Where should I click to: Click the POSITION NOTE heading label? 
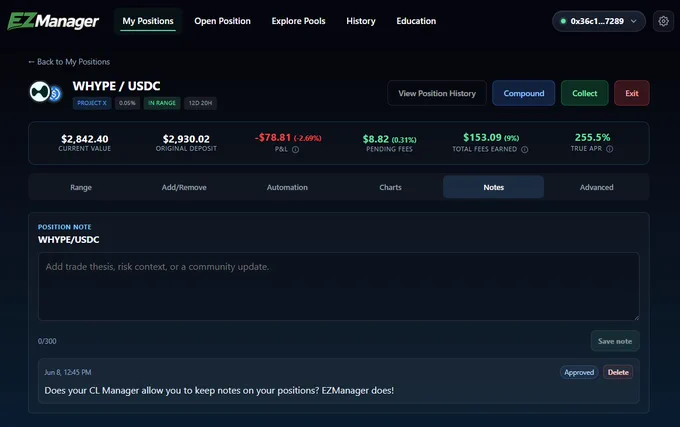tap(65, 227)
